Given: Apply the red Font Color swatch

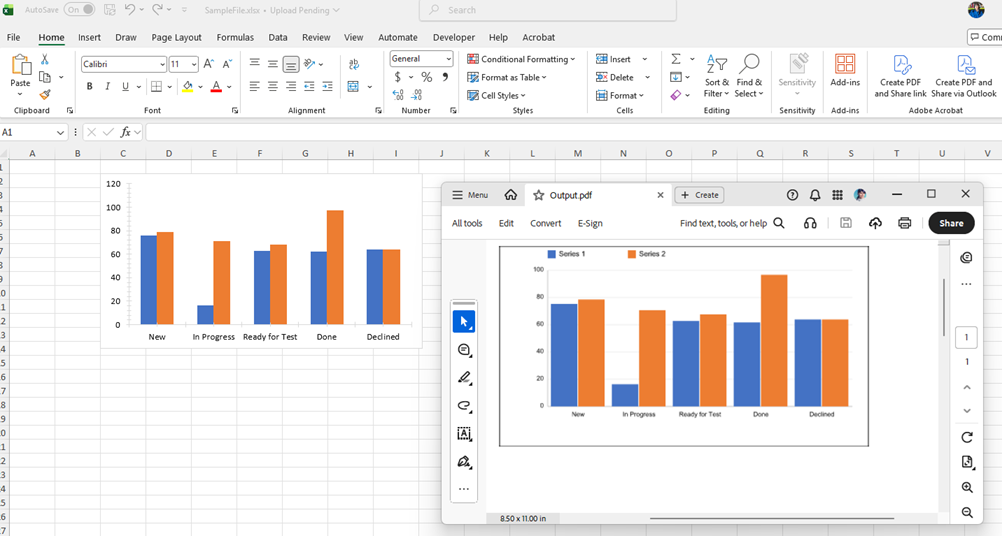Looking at the screenshot, I should coord(216,86).
